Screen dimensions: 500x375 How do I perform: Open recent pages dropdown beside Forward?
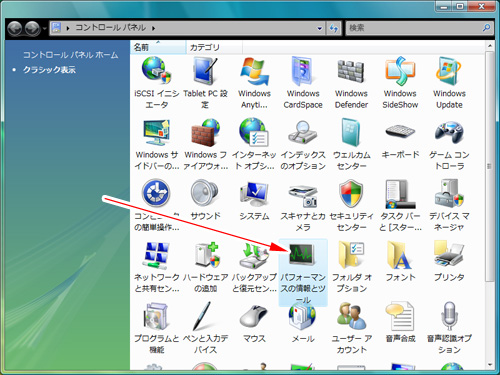point(44,28)
